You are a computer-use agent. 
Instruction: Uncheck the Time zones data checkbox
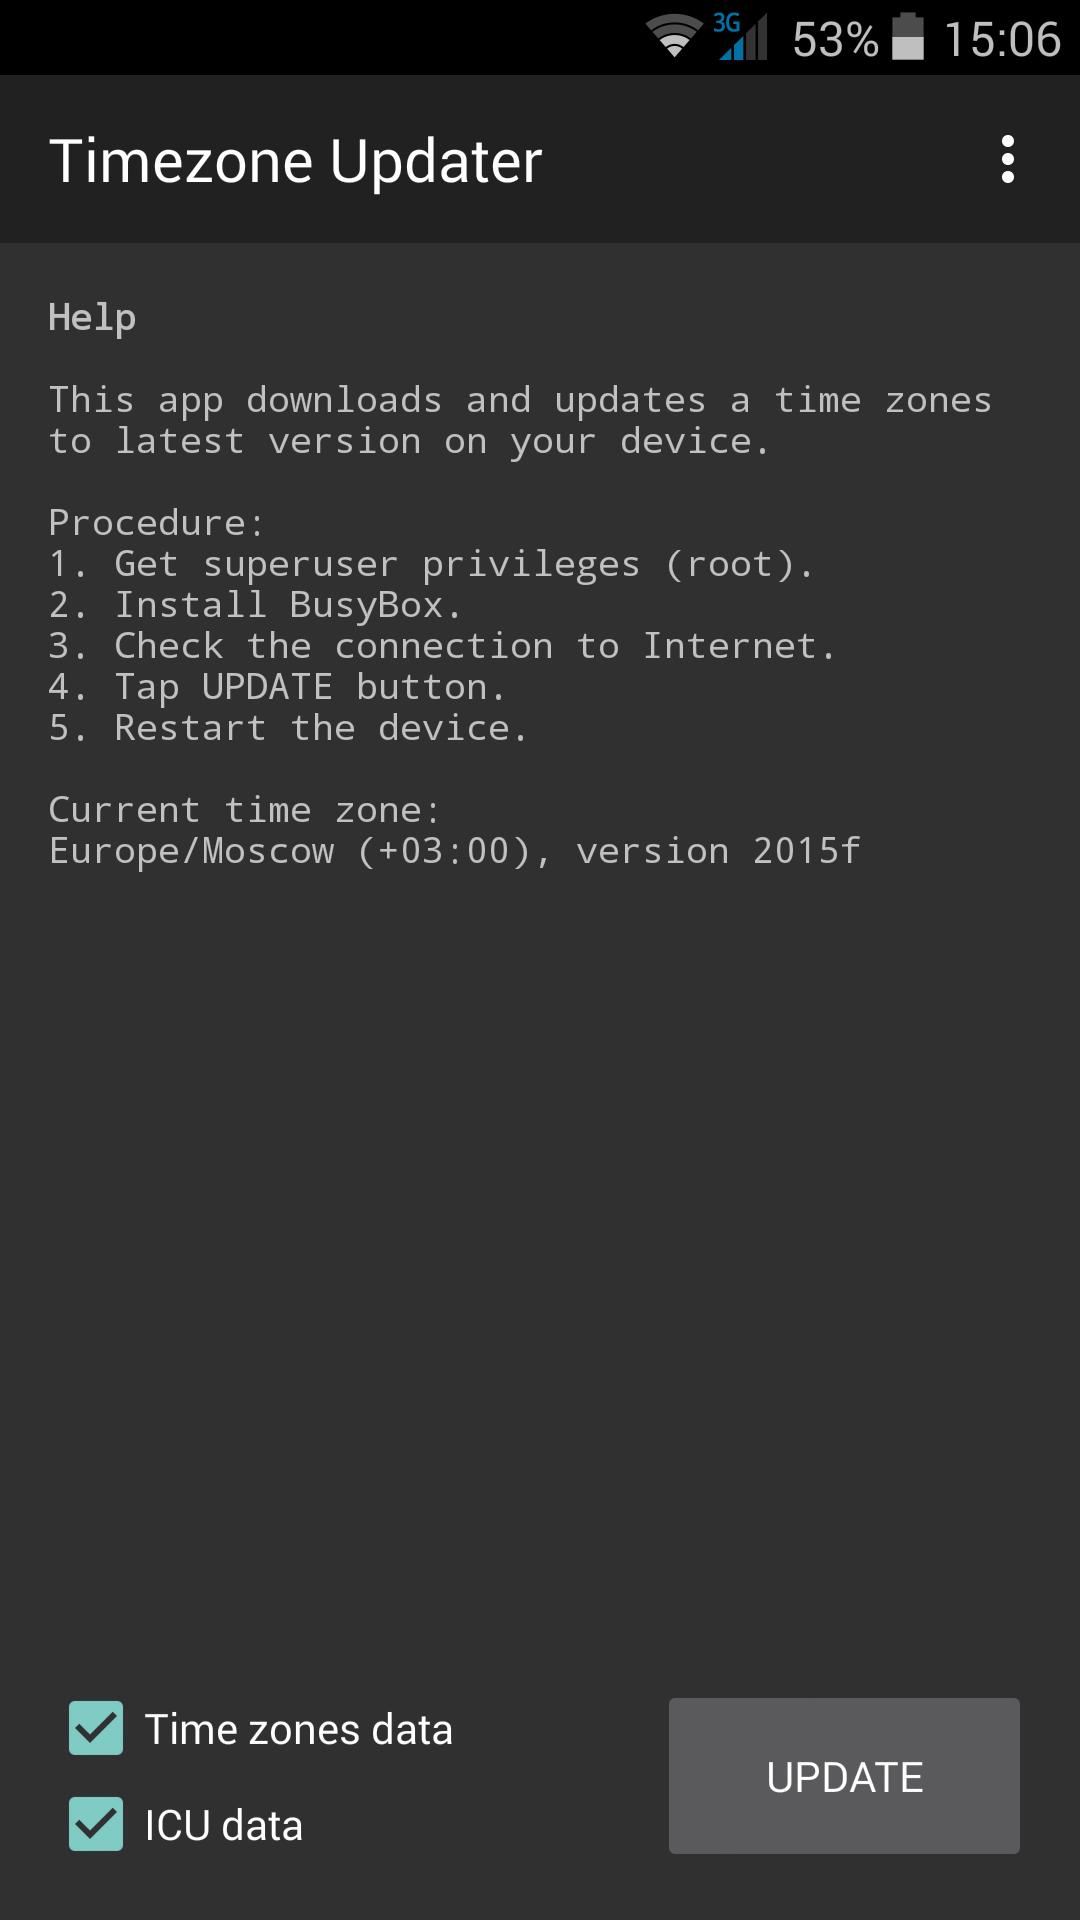(96, 1728)
